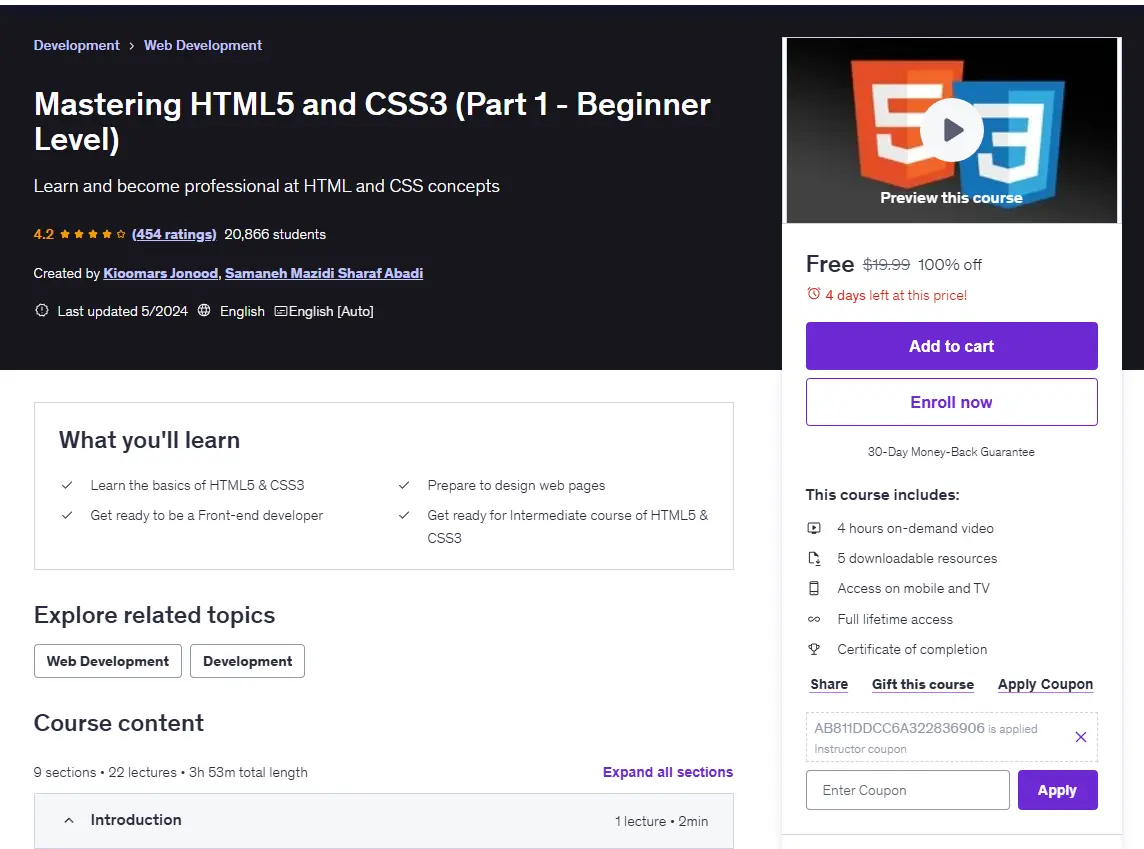Click the last updated alert icon
Screen dimensions: 1144x849
[42, 311]
